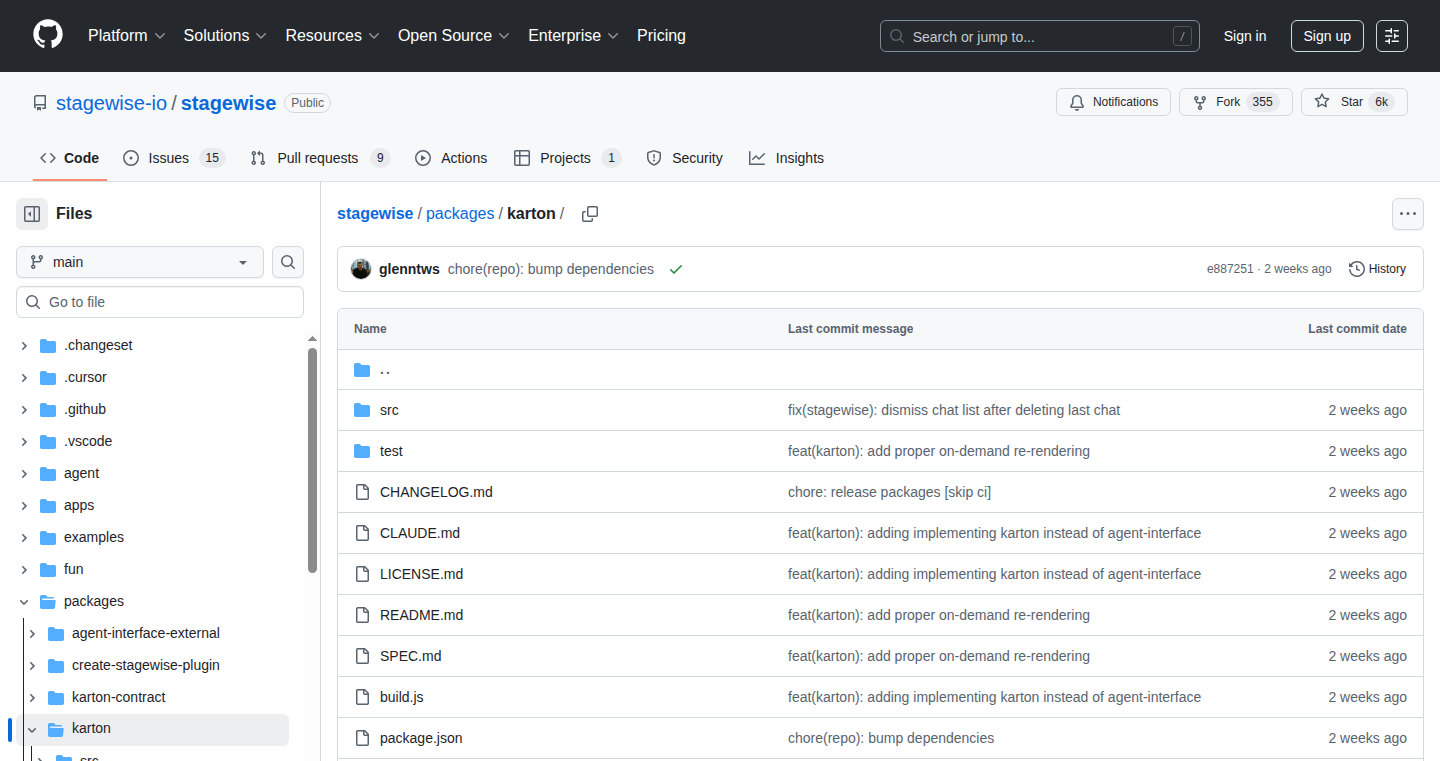Click the Search or jump to field
Image resolution: width=1440 pixels, height=761 pixels.
[1040, 36]
